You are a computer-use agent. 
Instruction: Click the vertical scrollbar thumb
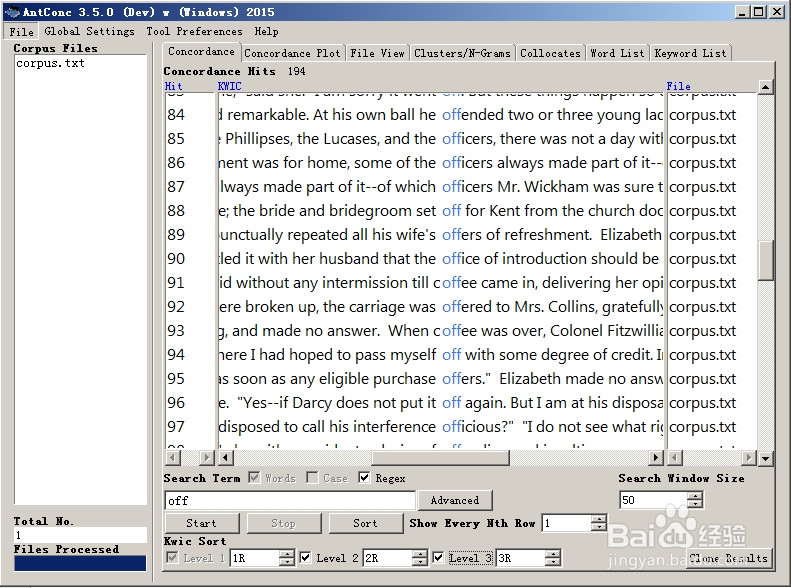click(765, 260)
